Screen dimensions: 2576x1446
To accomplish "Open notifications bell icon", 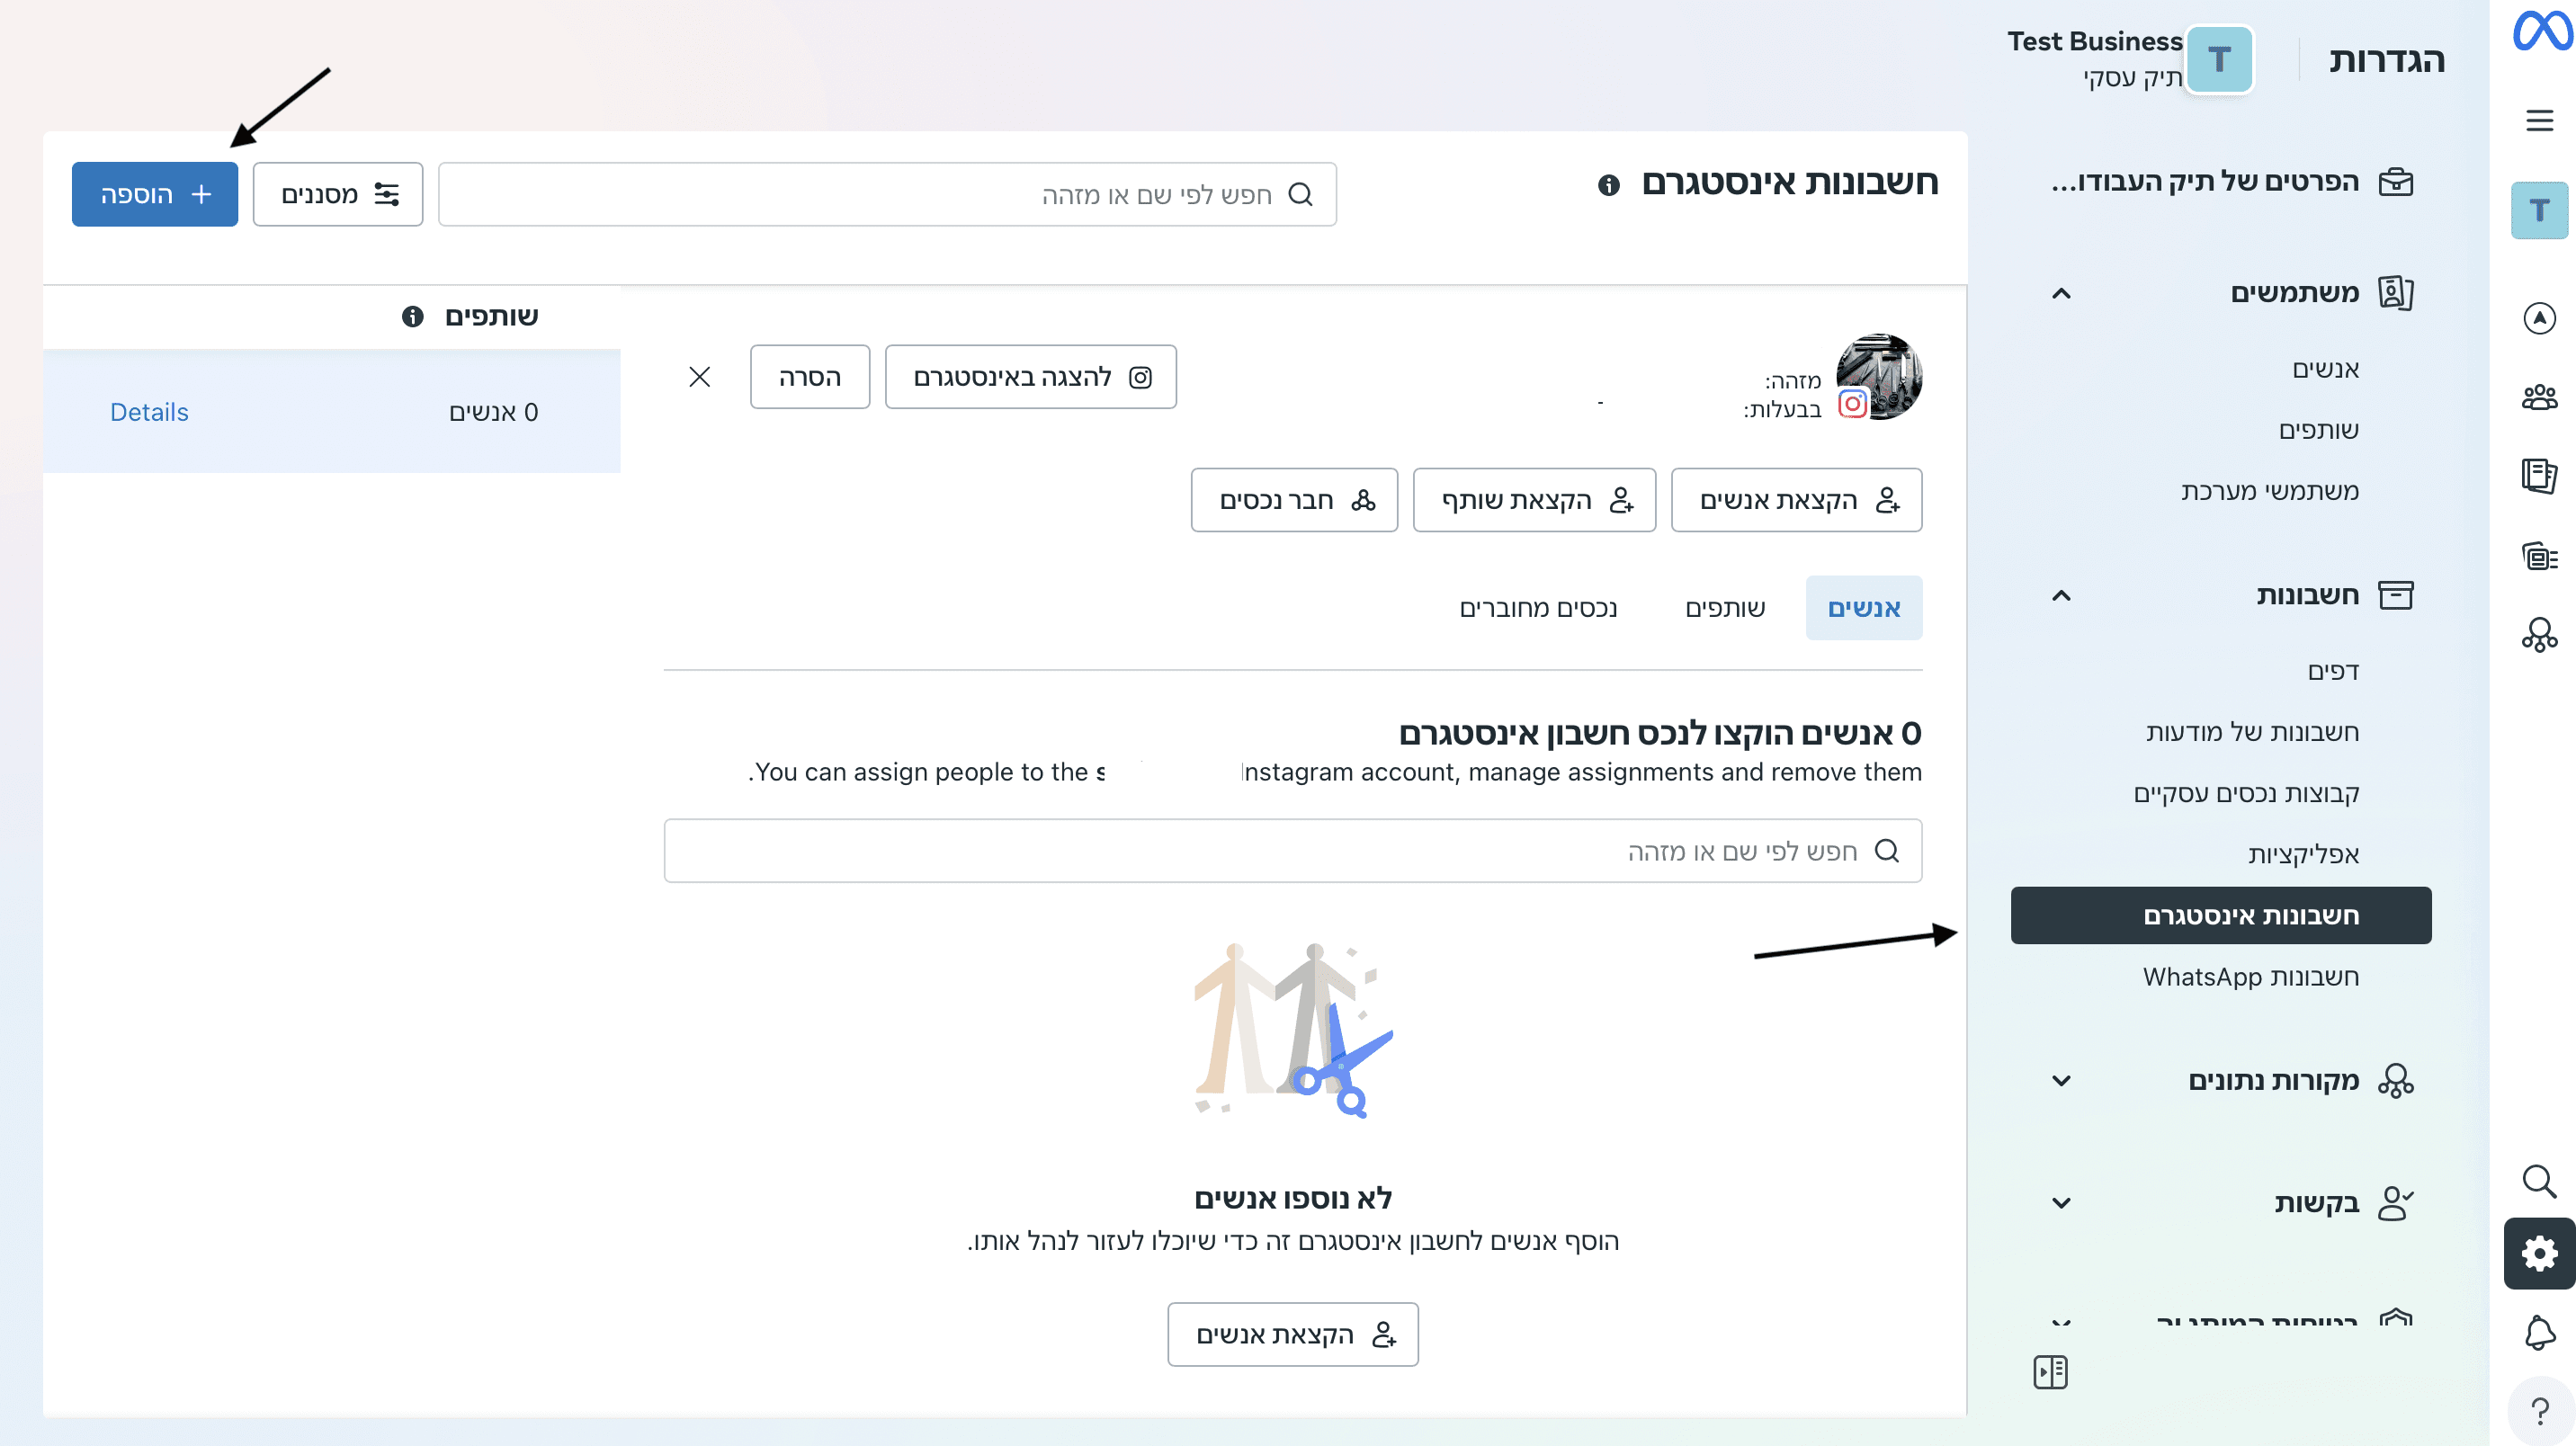I will click(2539, 1333).
